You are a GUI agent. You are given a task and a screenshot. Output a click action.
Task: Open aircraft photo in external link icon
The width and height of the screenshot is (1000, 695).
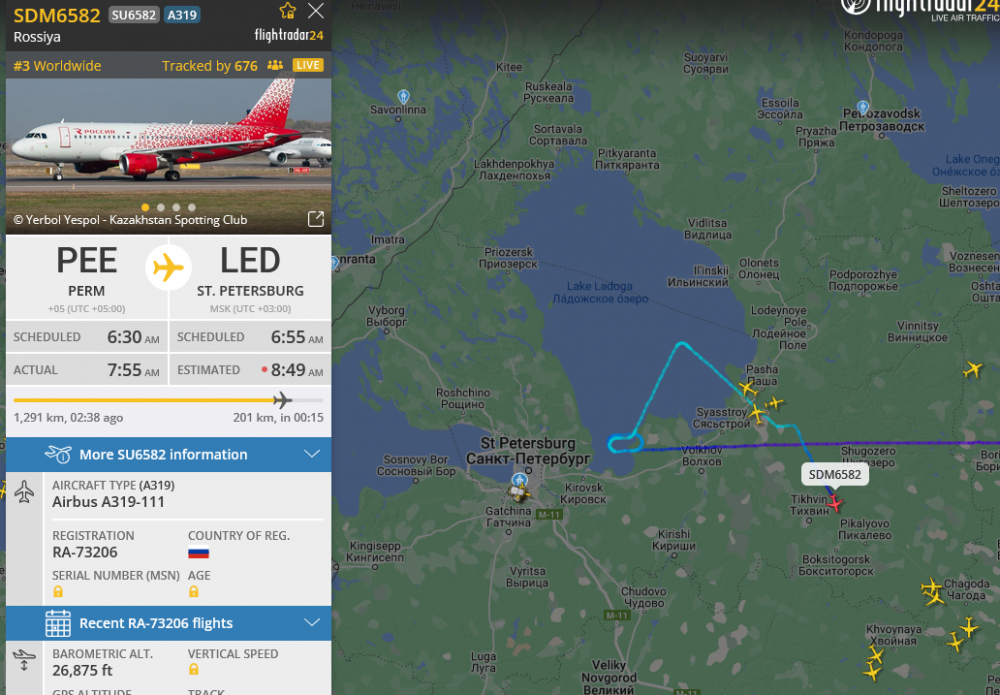(x=316, y=219)
